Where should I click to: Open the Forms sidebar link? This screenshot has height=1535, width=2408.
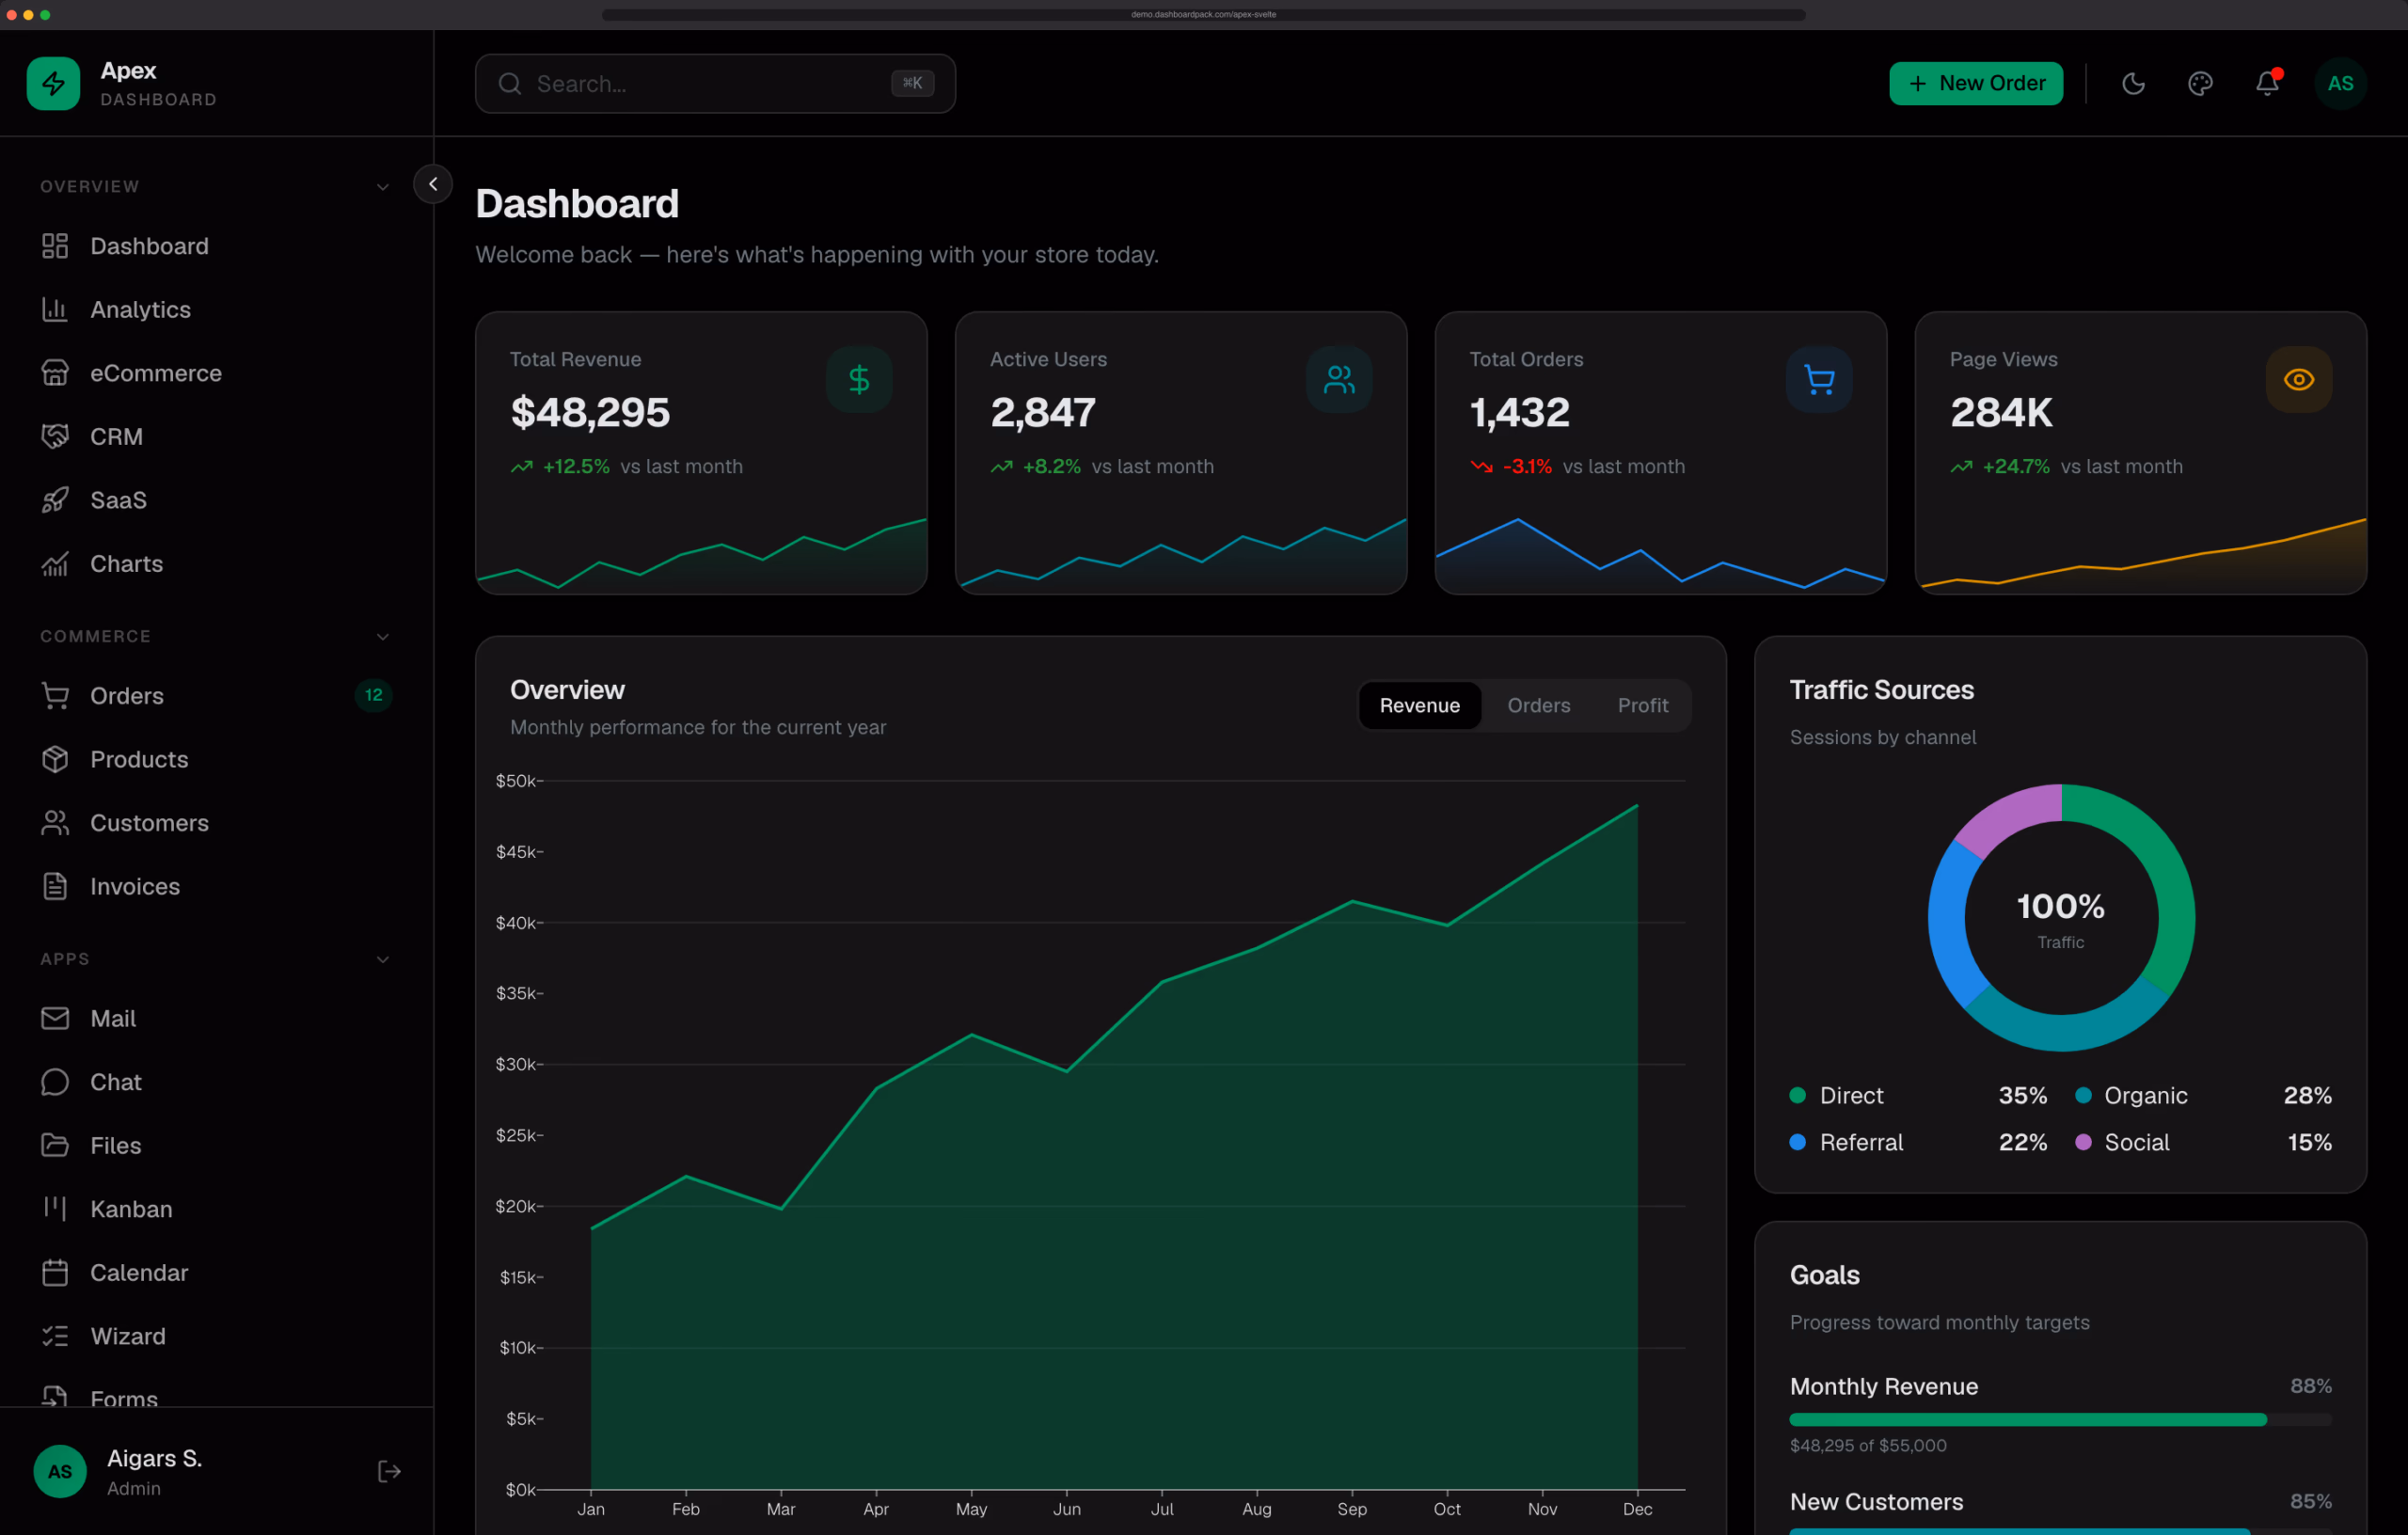216,1396
